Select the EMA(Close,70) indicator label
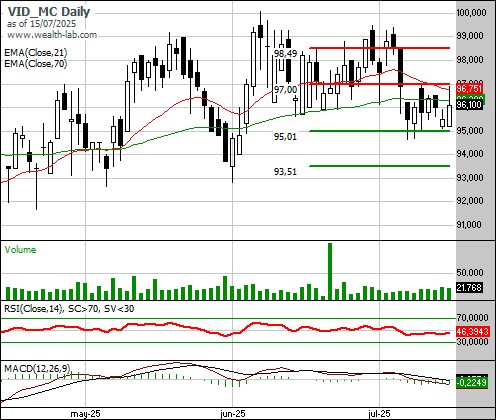Viewport: 496px width, 420px height. (x=36, y=63)
